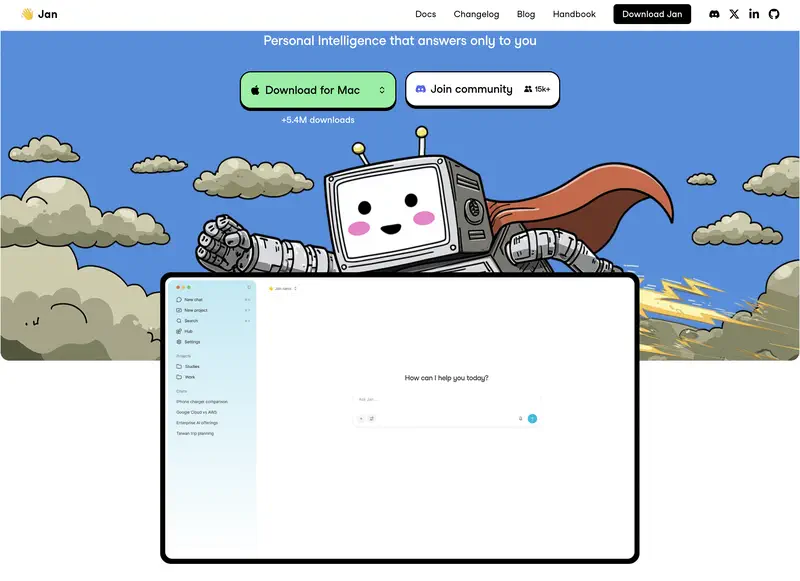
Task: Click the microphone icon in chat input
Action: click(x=520, y=418)
